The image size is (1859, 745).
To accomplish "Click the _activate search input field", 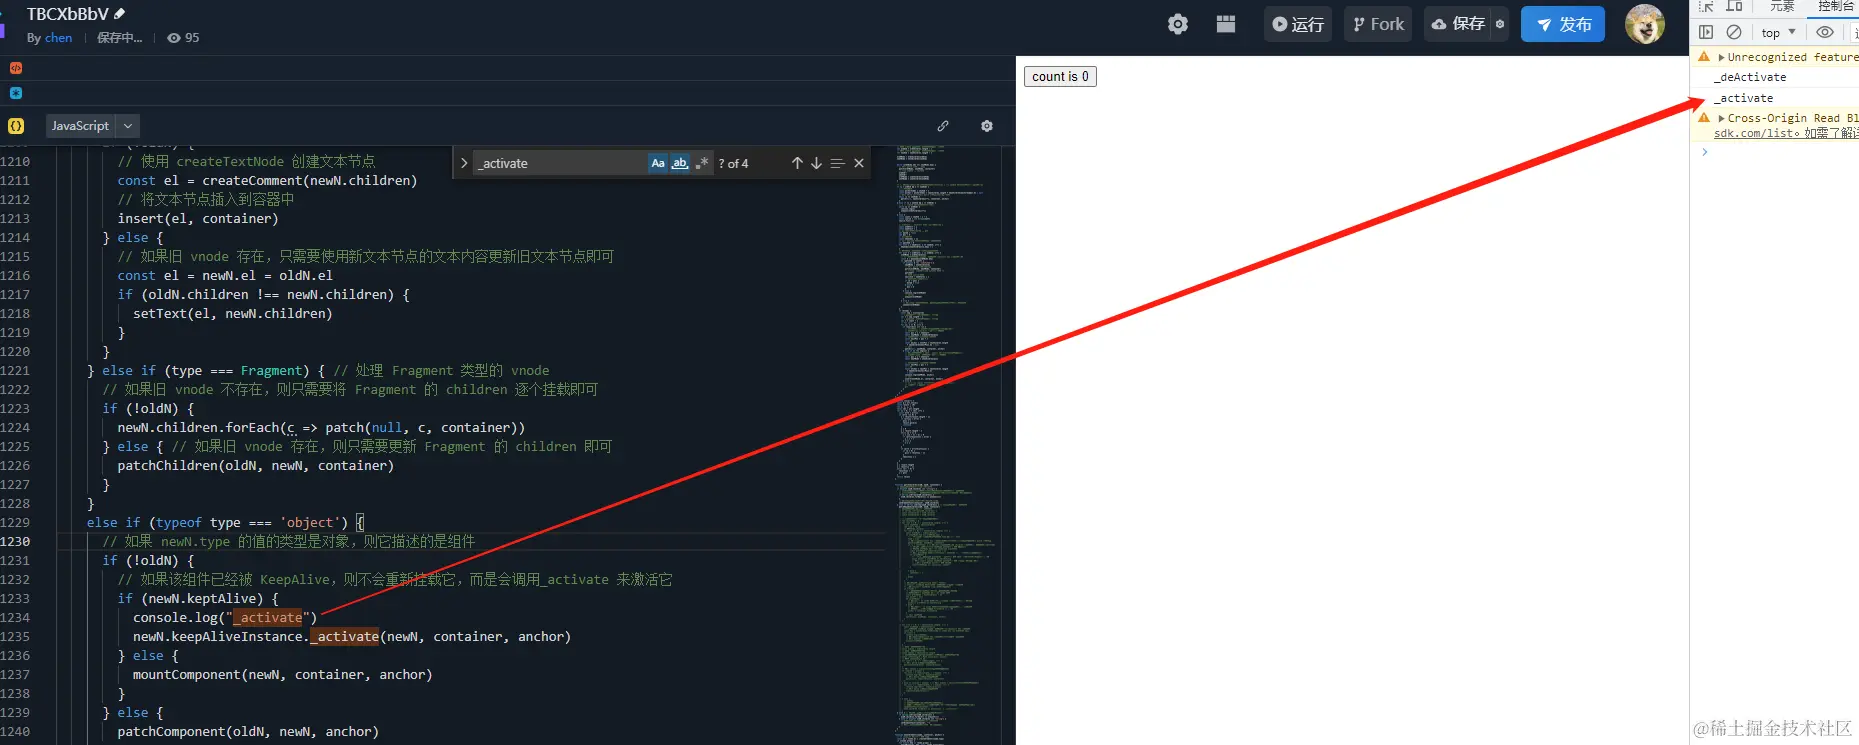I will 560,163.
